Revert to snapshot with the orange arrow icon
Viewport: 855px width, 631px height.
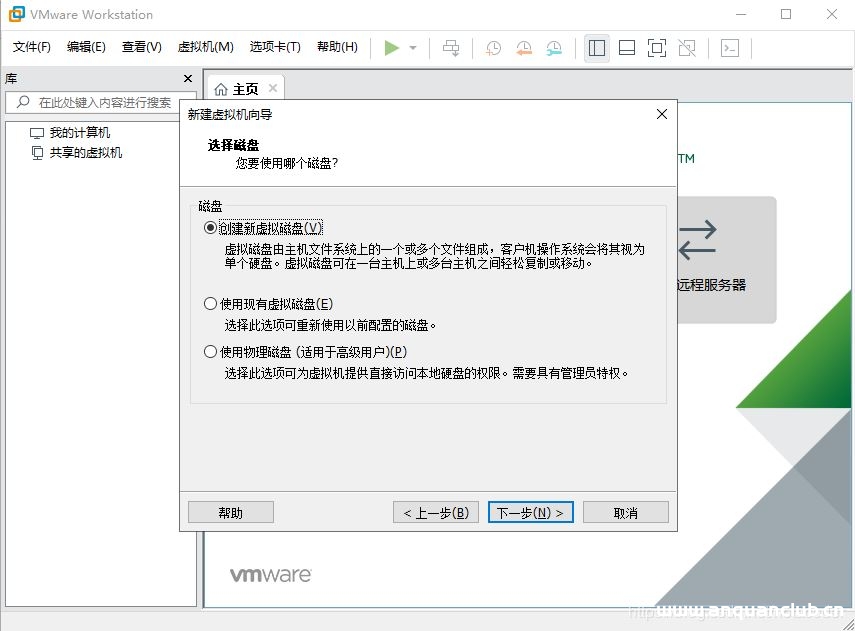[x=522, y=47]
